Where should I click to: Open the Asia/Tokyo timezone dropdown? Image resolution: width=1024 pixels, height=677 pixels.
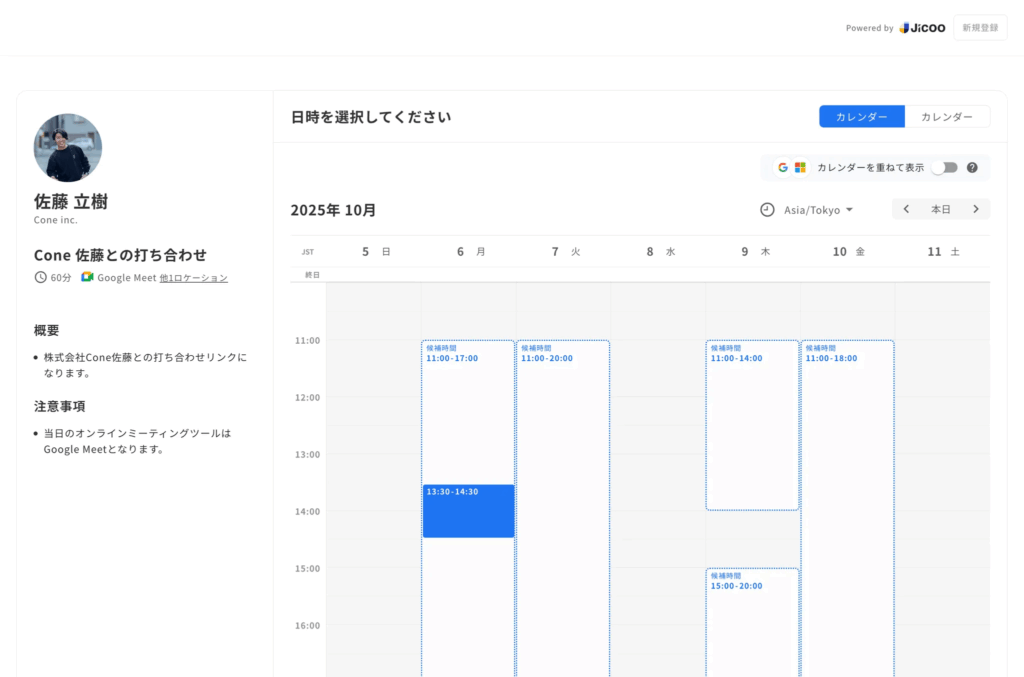pos(818,210)
